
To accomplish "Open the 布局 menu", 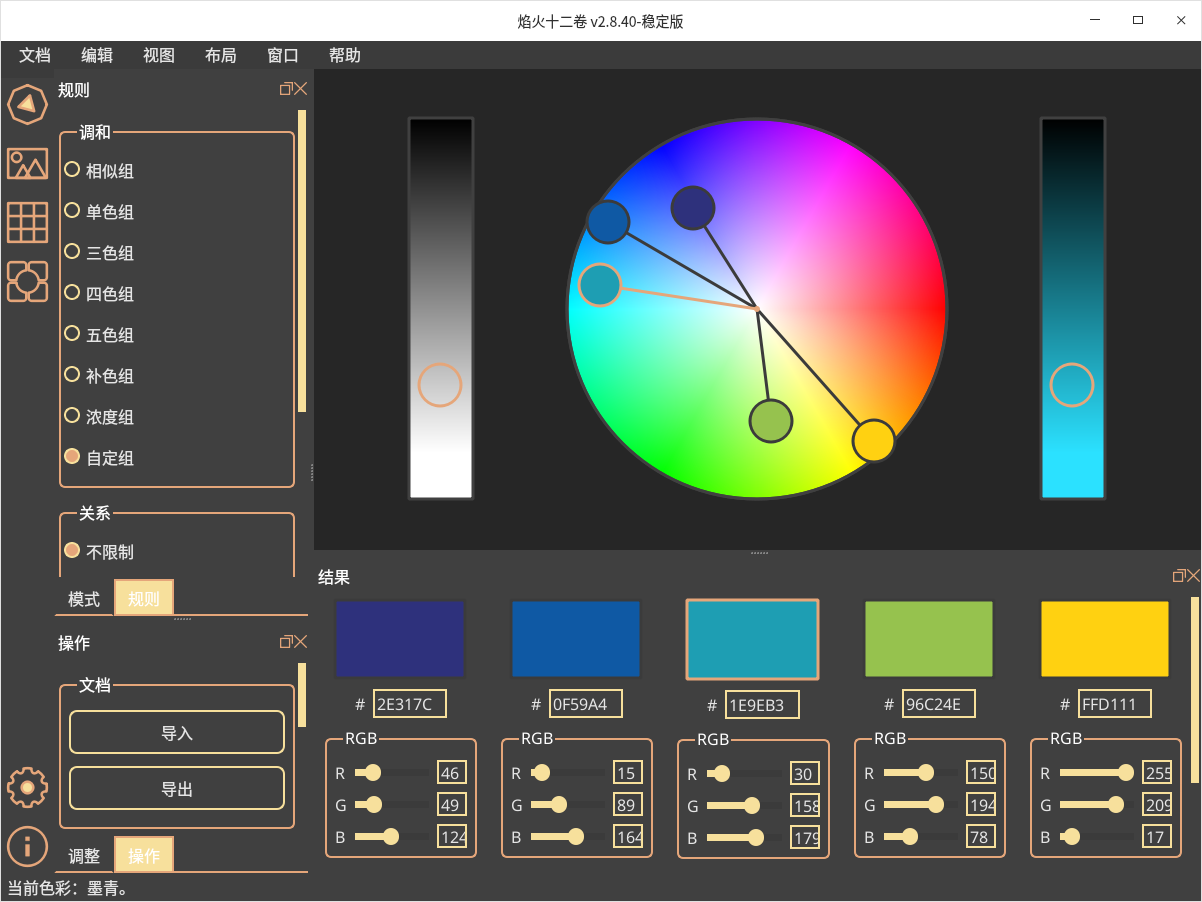I will [221, 56].
